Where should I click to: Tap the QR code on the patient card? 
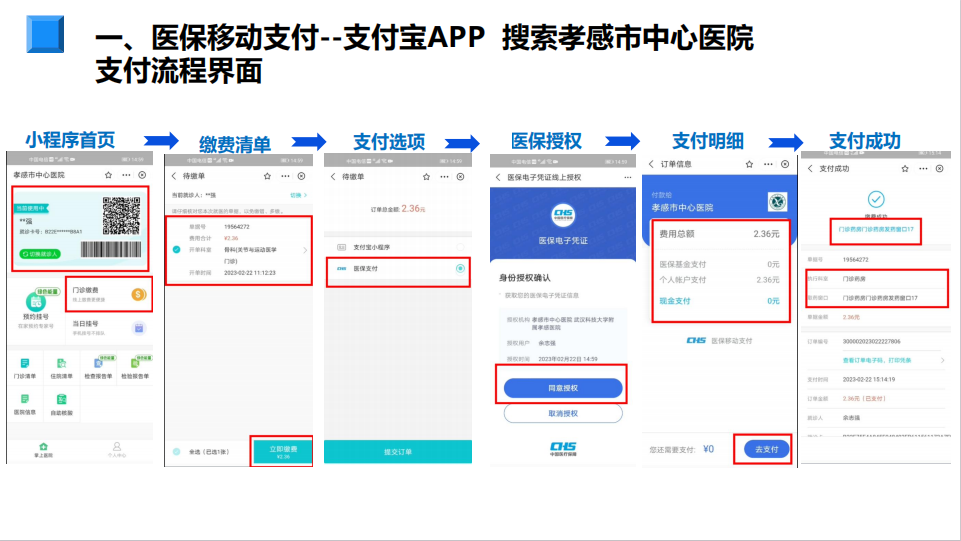coord(121,216)
